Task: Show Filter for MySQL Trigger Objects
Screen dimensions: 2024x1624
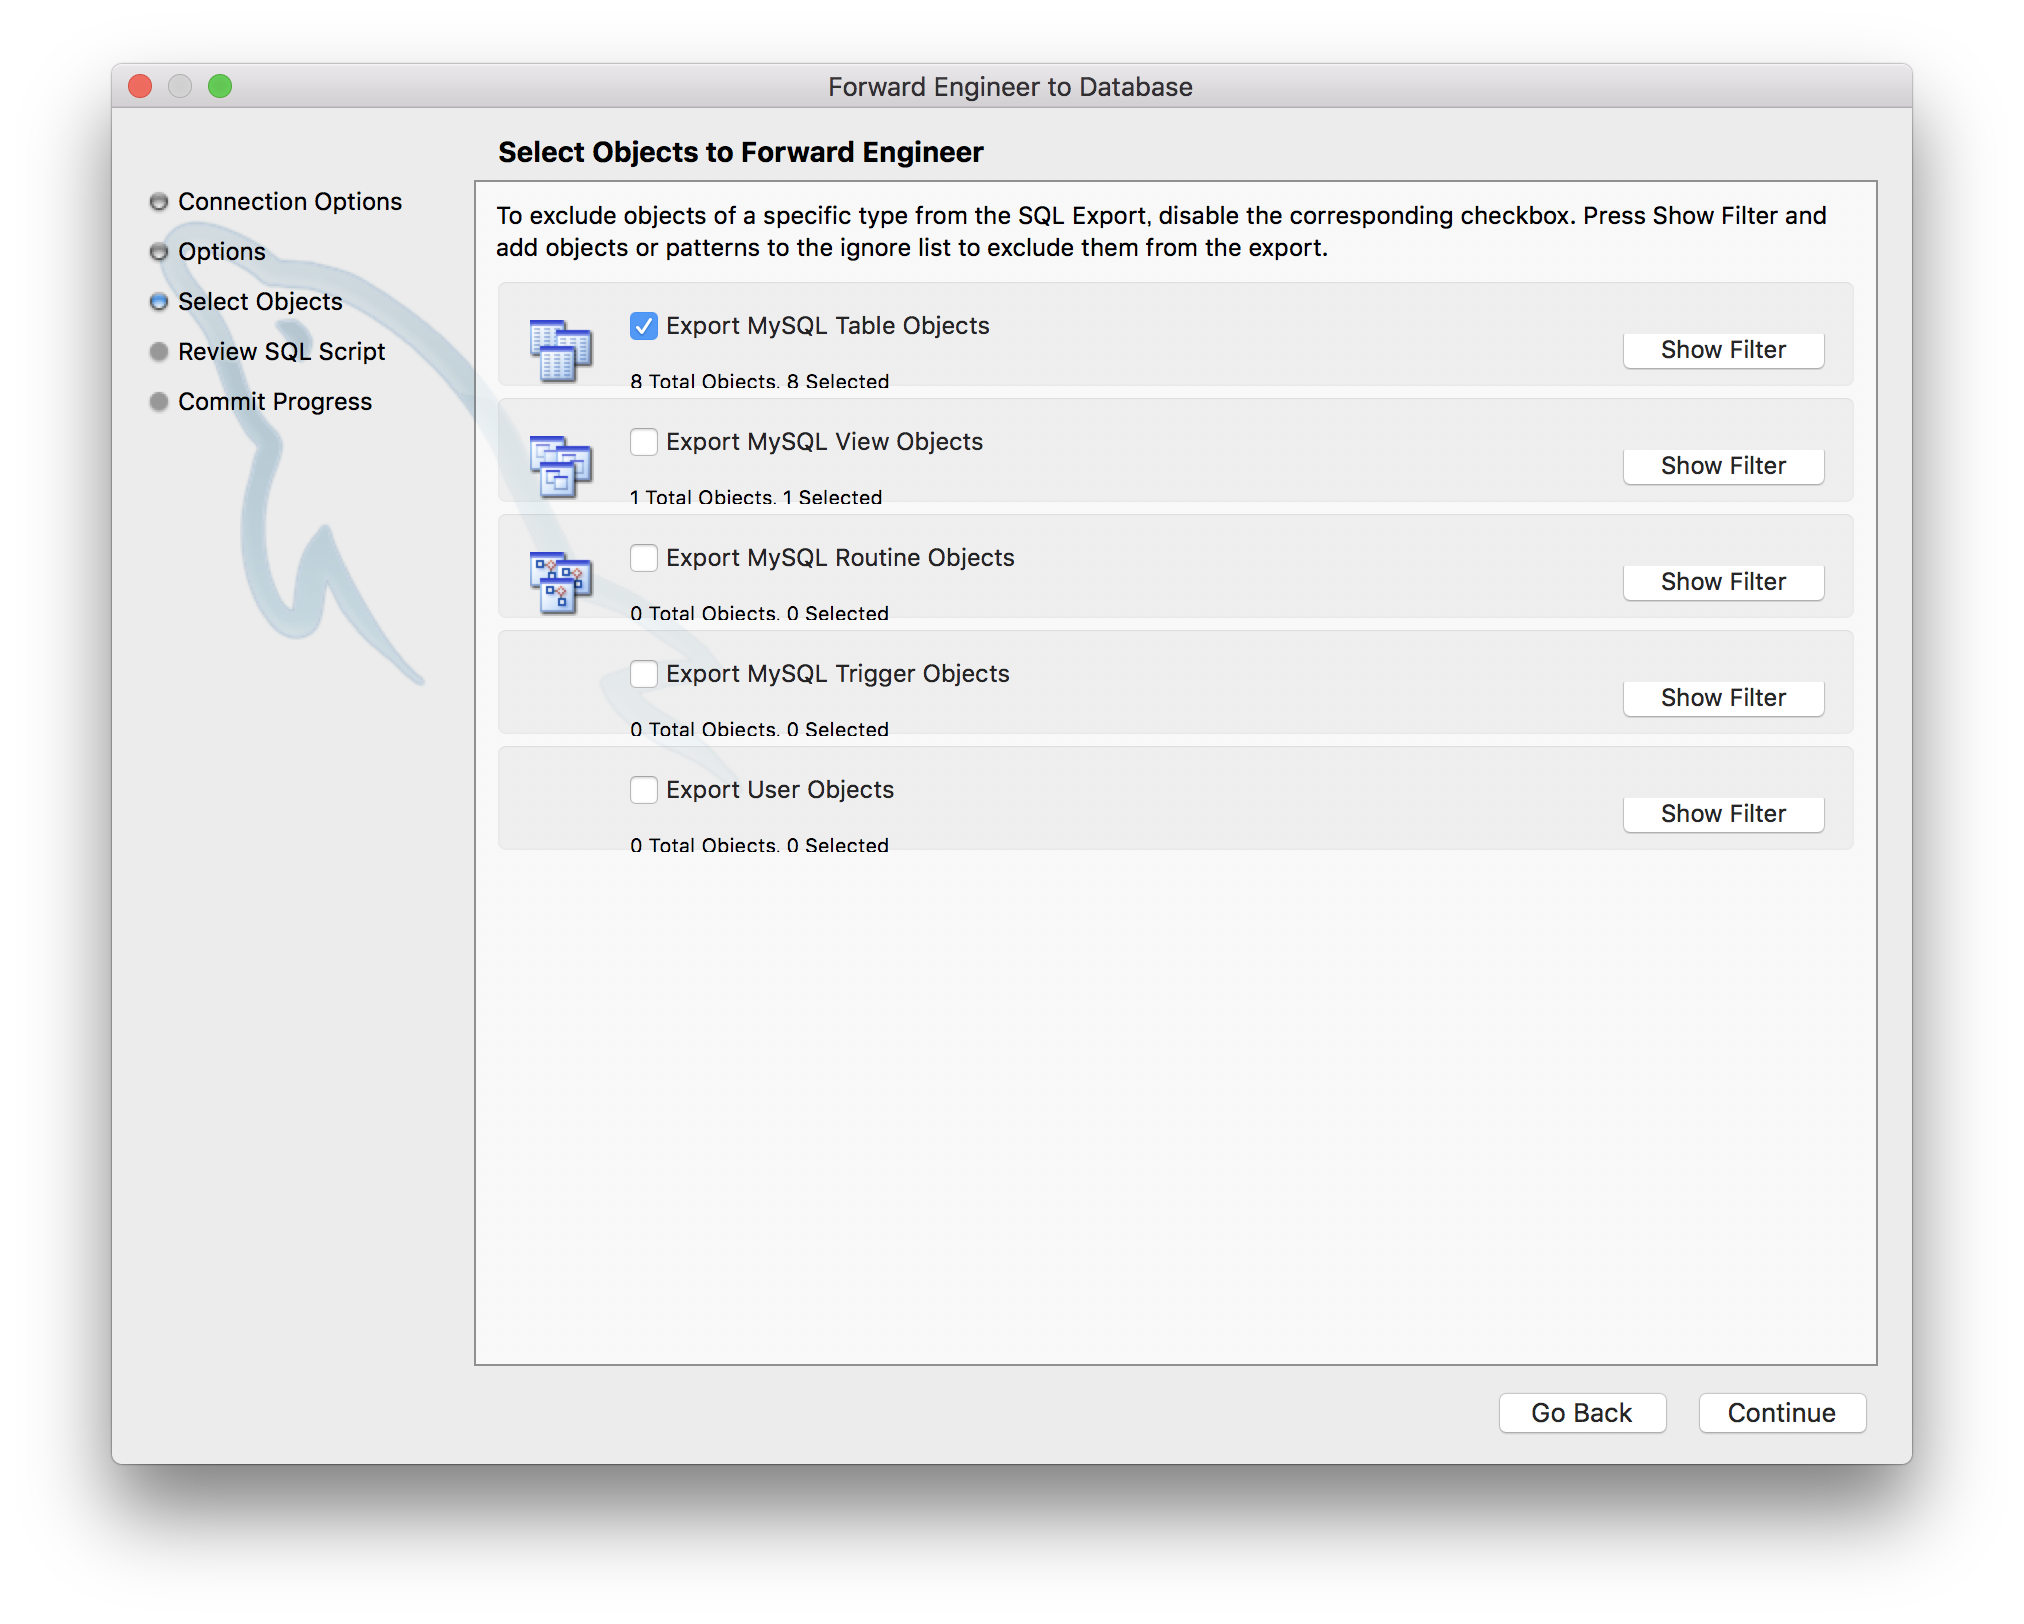Action: 1723,696
